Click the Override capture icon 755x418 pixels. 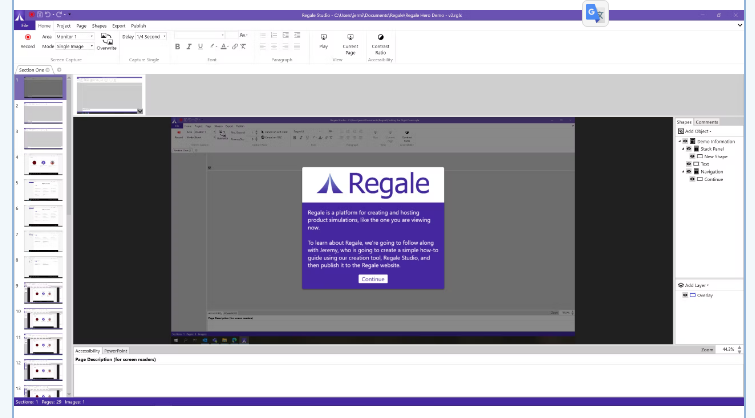(x=106, y=41)
